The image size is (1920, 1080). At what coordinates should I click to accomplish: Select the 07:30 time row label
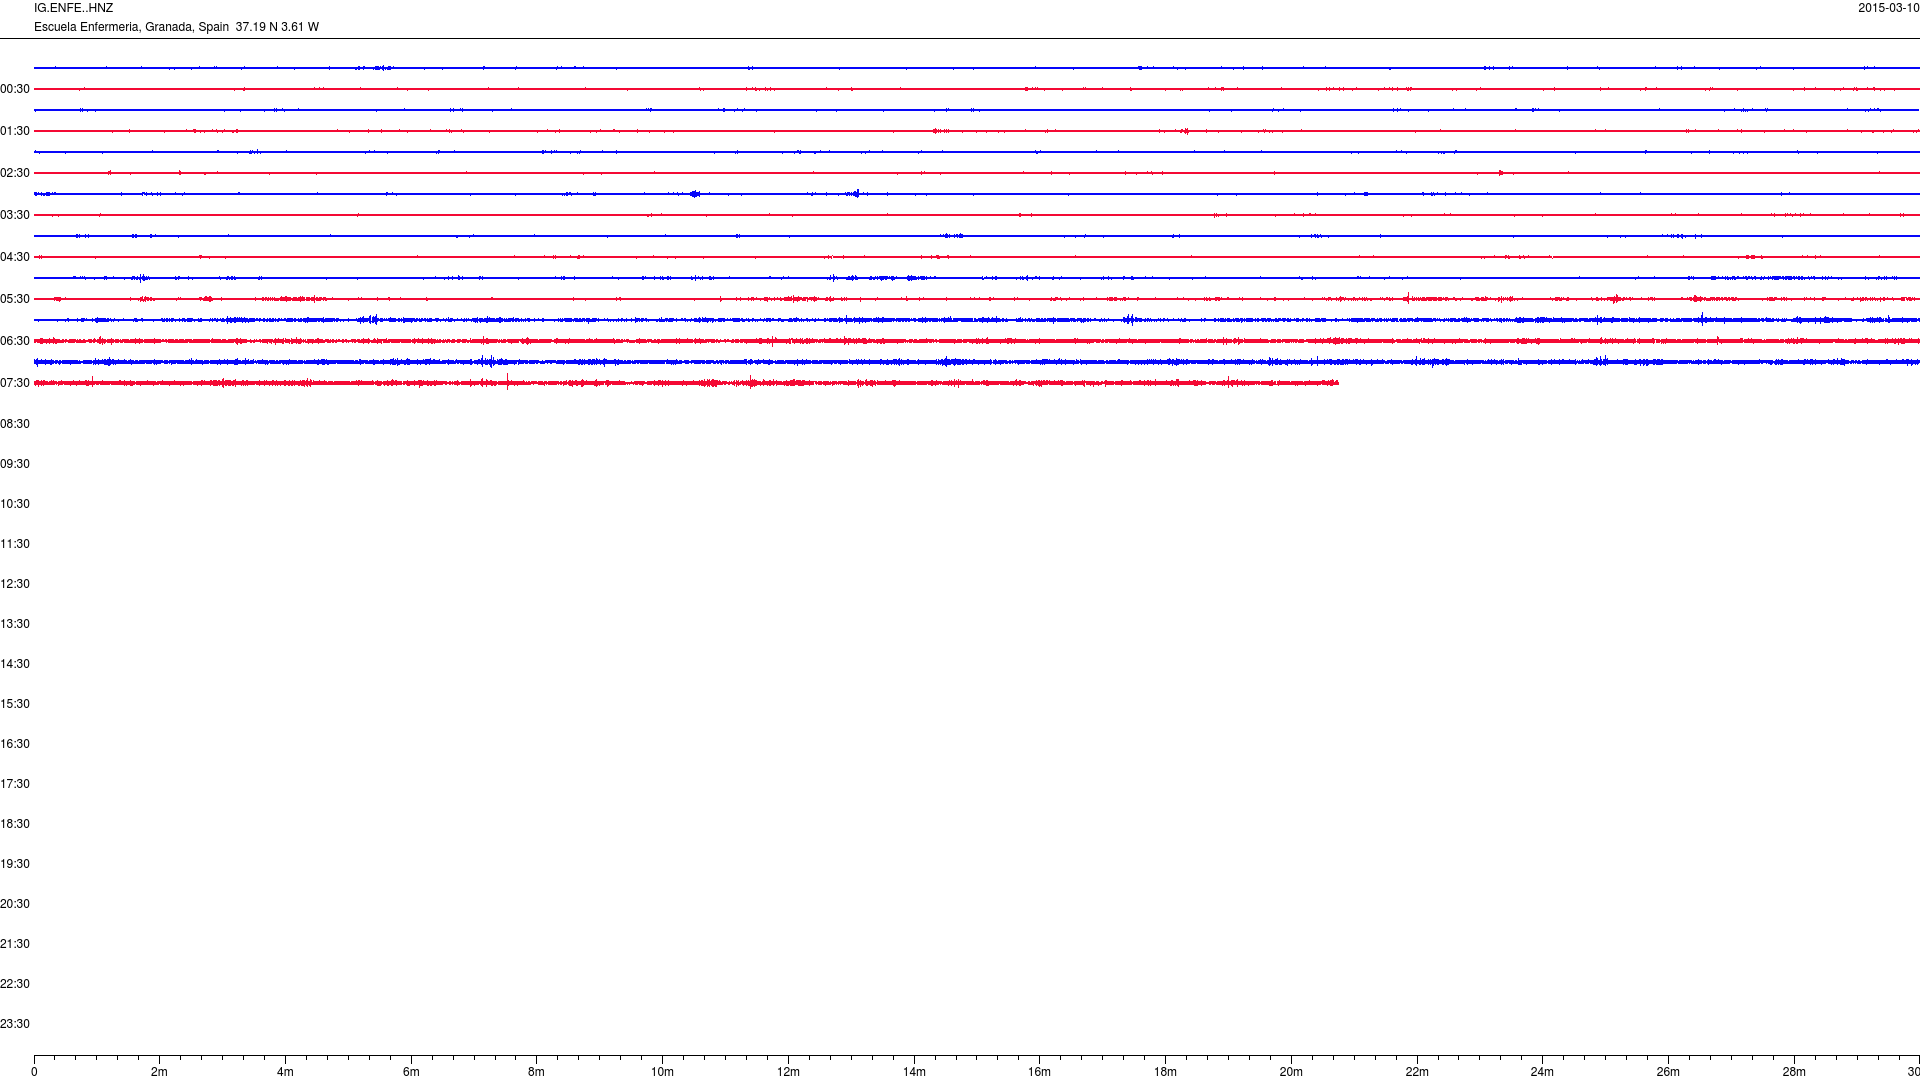point(15,383)
